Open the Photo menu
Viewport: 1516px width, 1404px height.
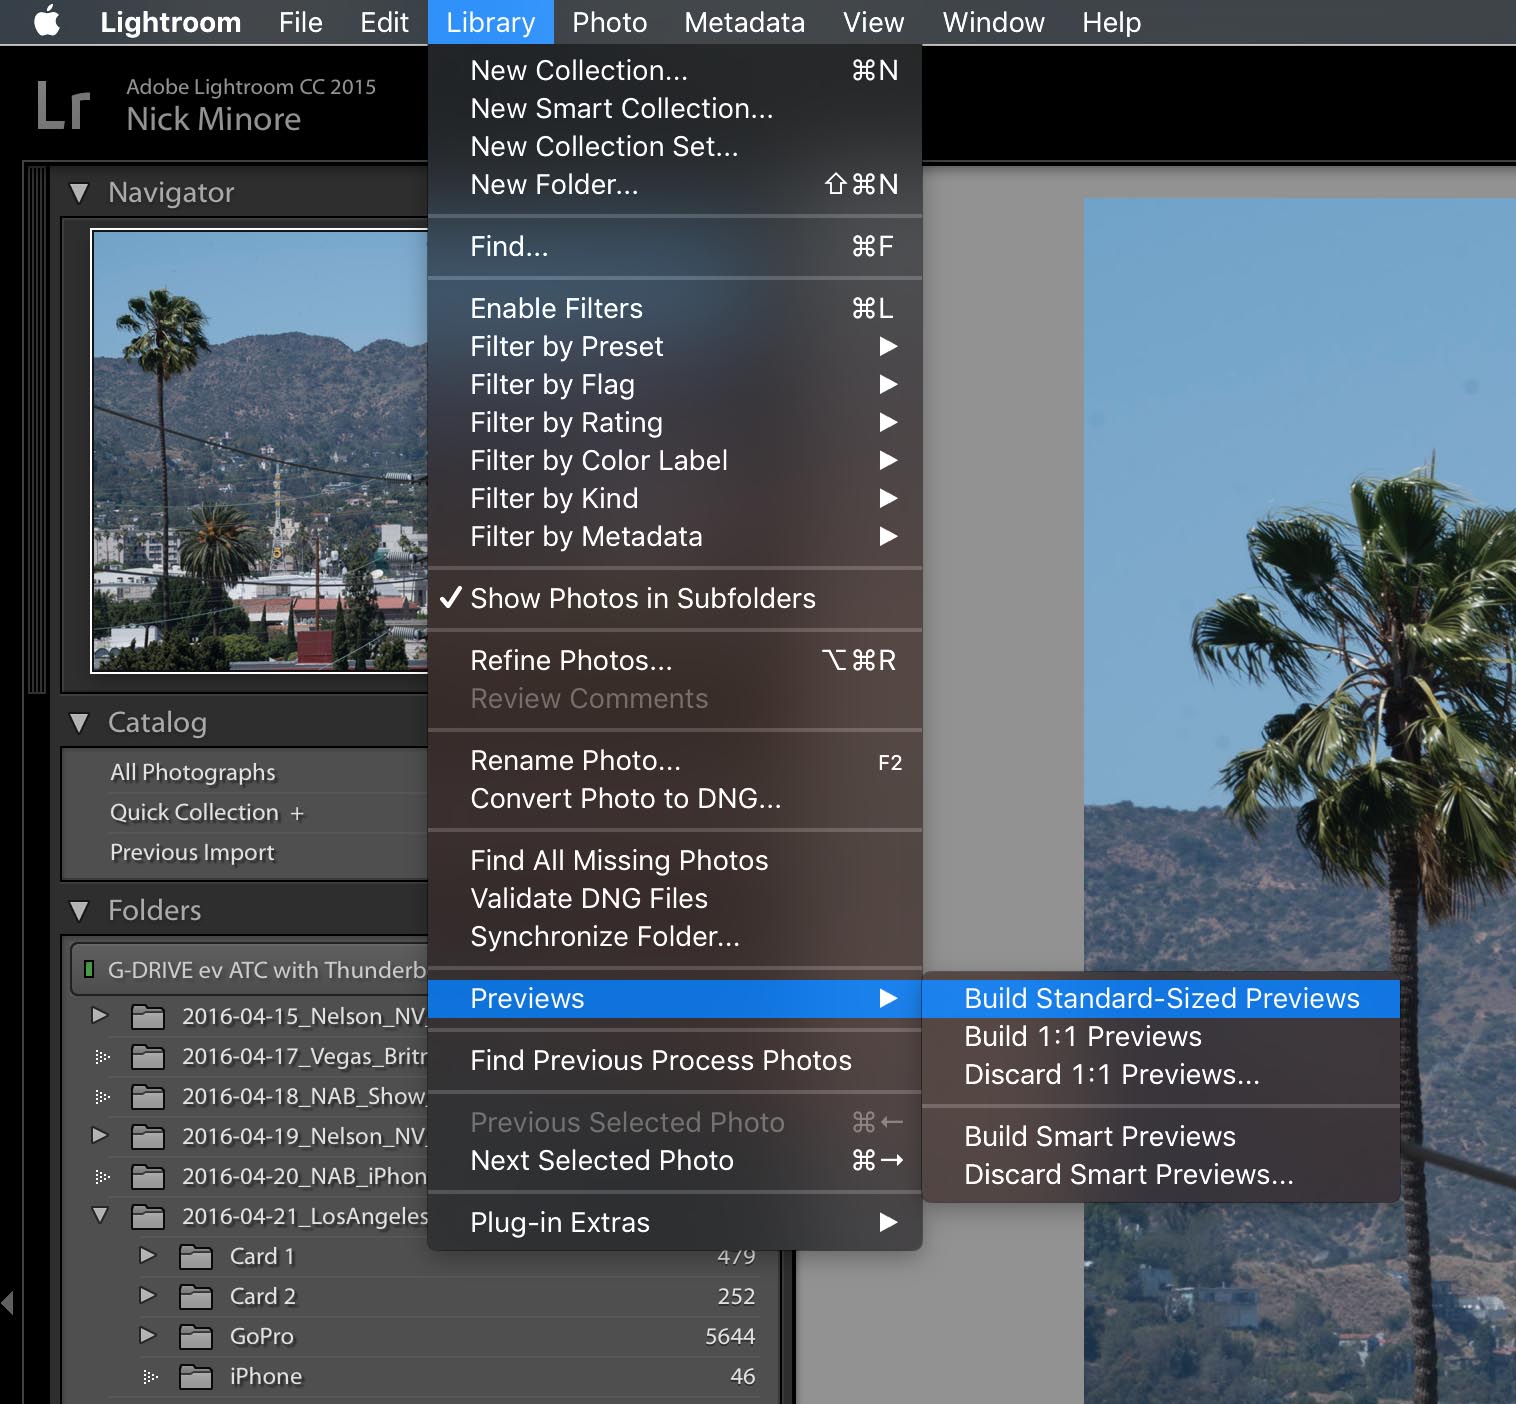610,22
